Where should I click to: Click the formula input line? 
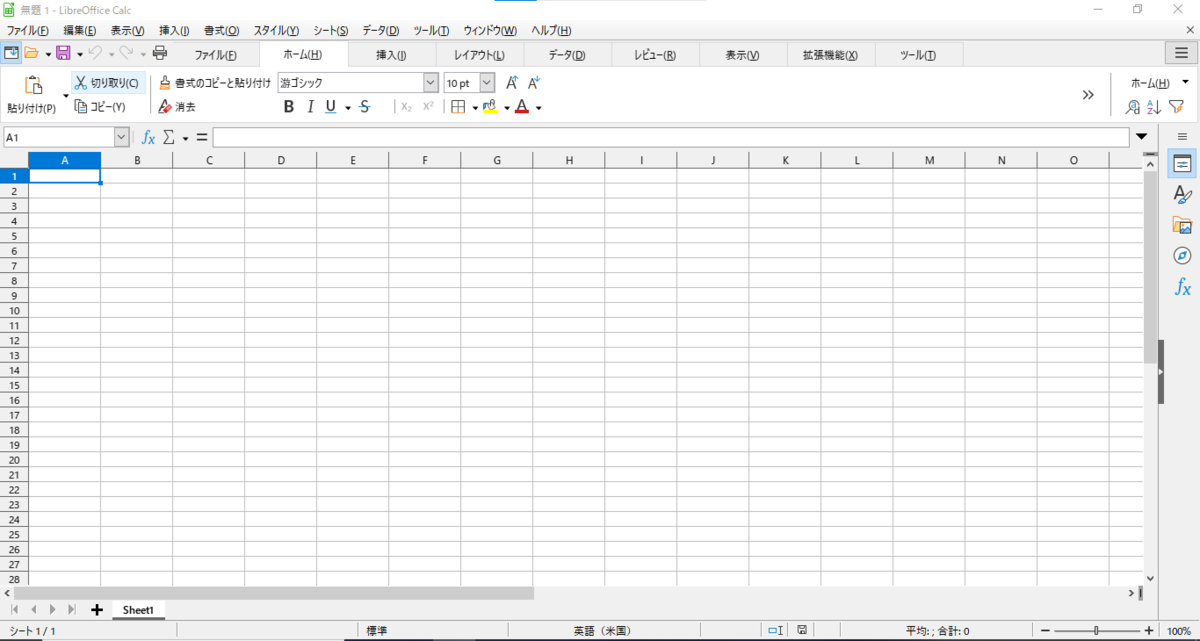click(x=671, y=137)
